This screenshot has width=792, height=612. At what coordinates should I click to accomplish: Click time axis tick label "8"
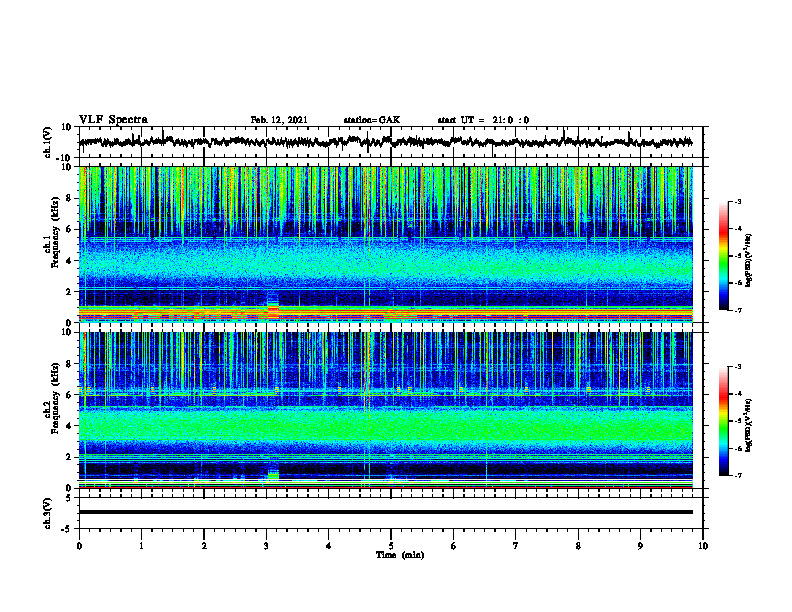click(x=578, y=546)
